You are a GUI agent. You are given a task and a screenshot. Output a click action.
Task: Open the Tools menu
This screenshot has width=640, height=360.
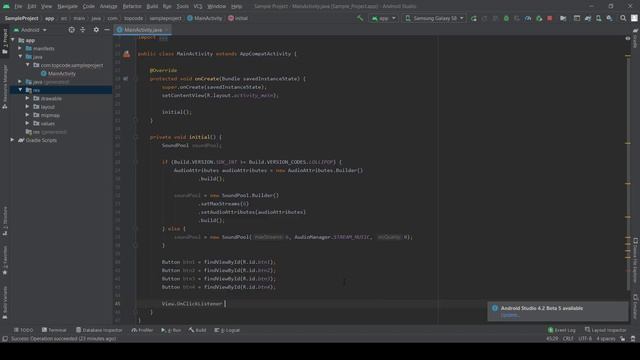click(182, 6)
